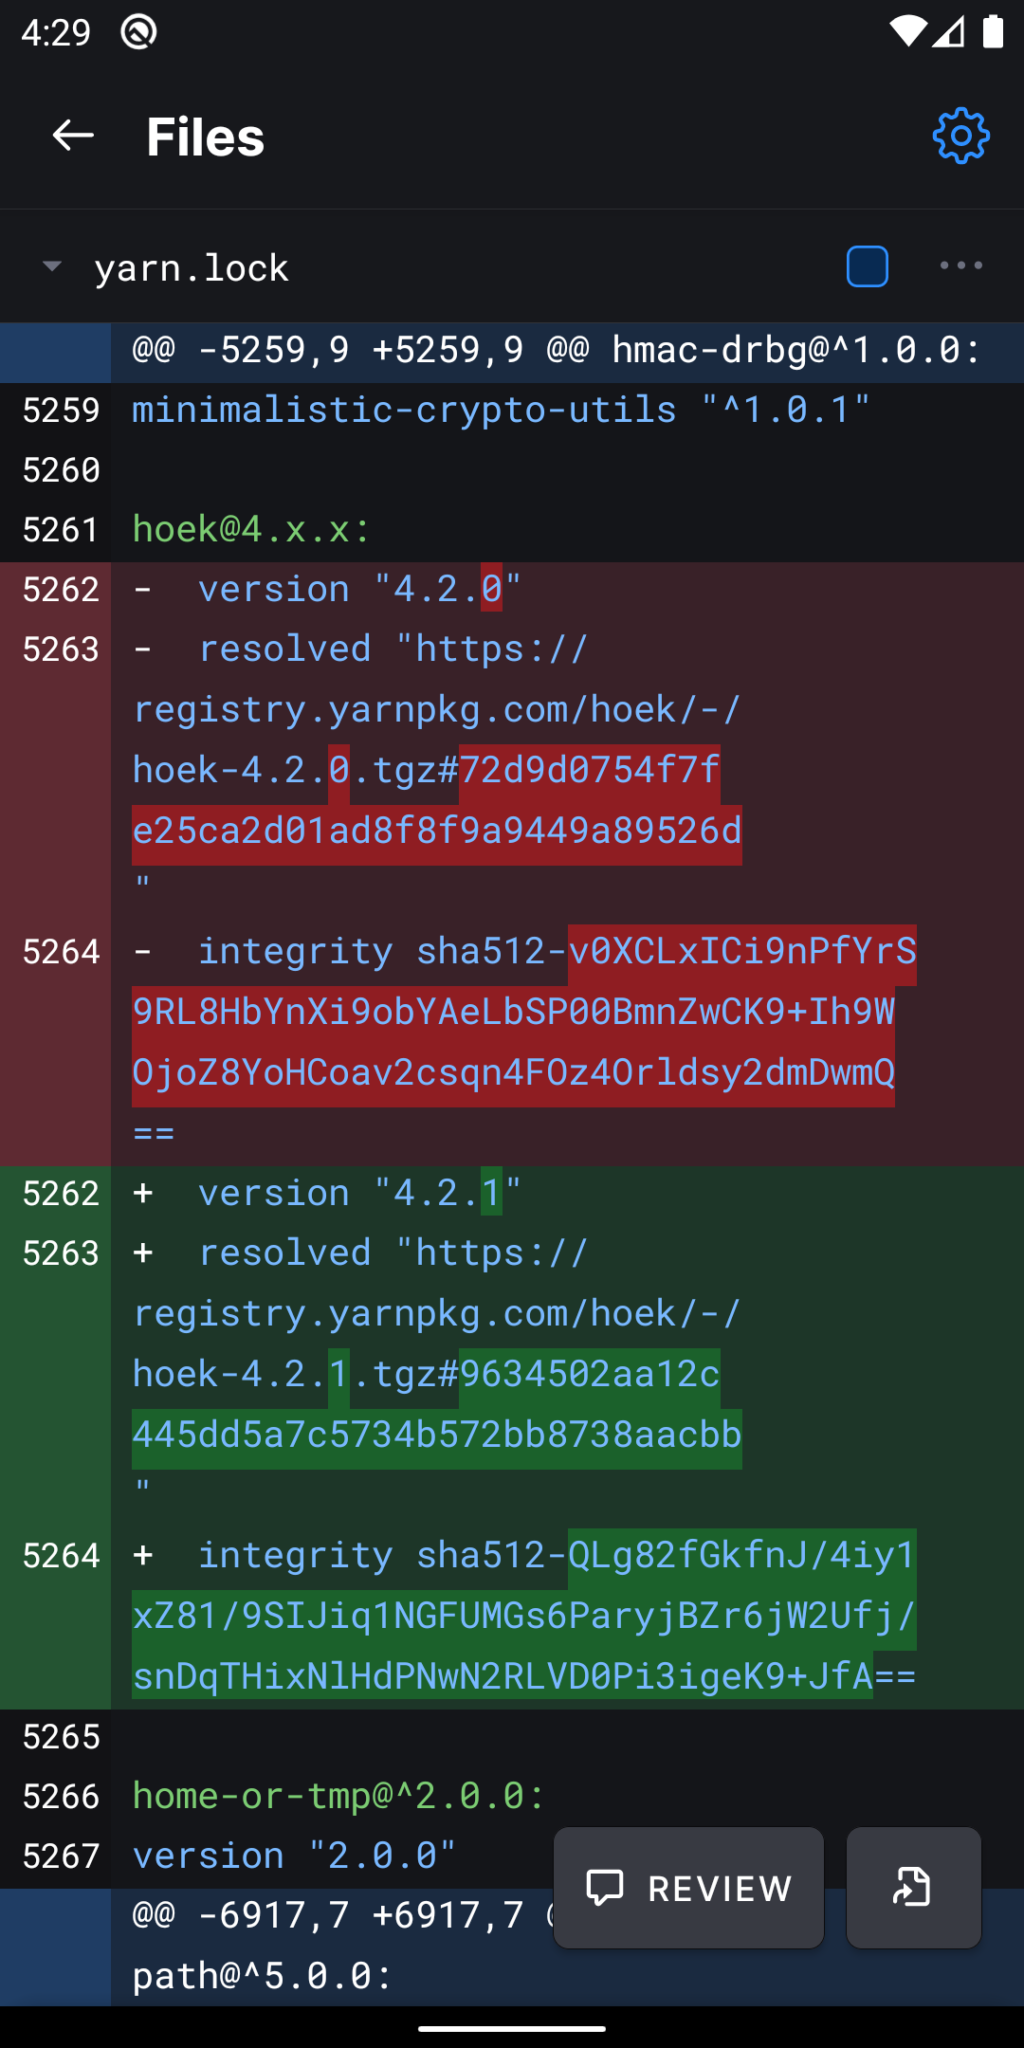Check the viewed checkbox for yarn.lock
Viewport: 1024px width, 2048px height.
866,266
